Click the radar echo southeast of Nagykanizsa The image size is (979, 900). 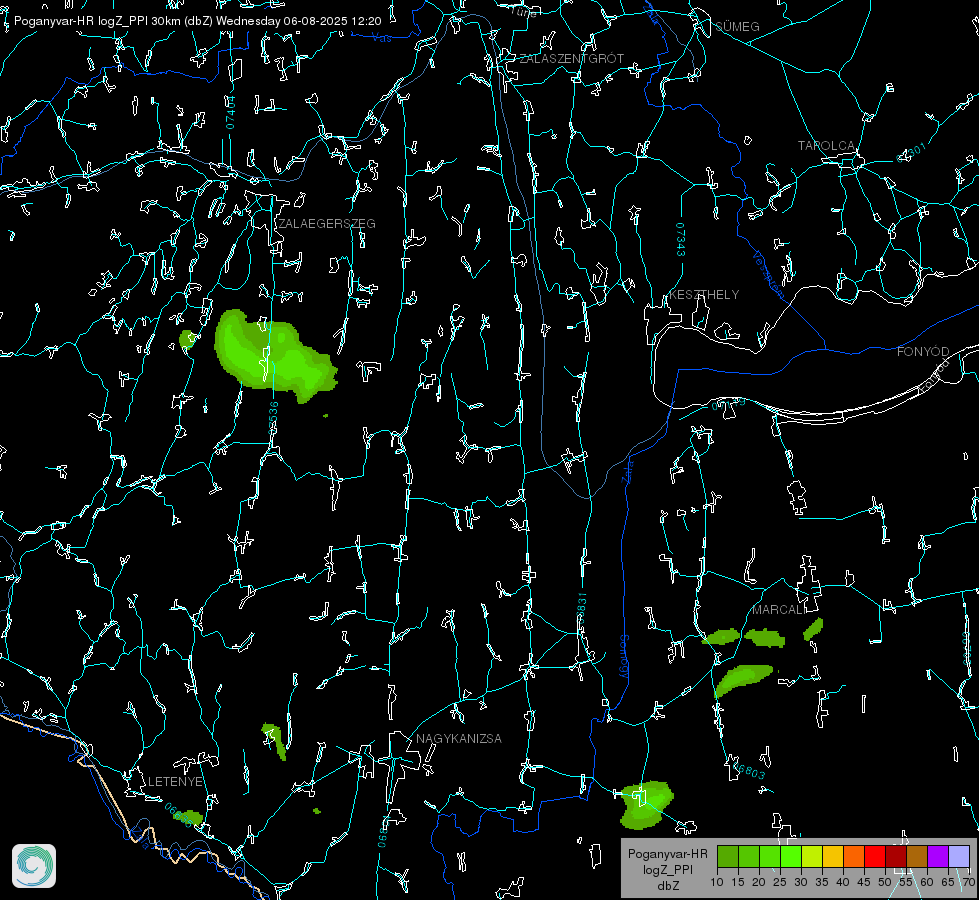pyautogui.click(x=647, y=804)
